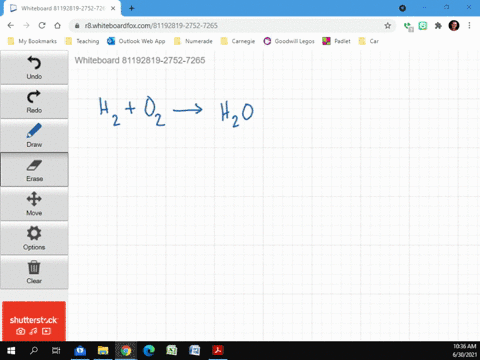Activate the Move tool
Image resolution: width=480 pixels, height=360 pixels.
[34, 204]
